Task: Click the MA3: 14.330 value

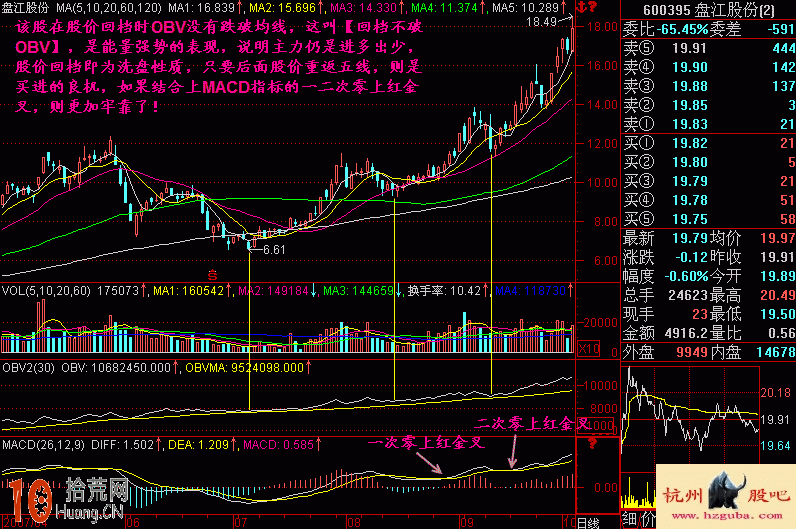Action: [367, 8]
